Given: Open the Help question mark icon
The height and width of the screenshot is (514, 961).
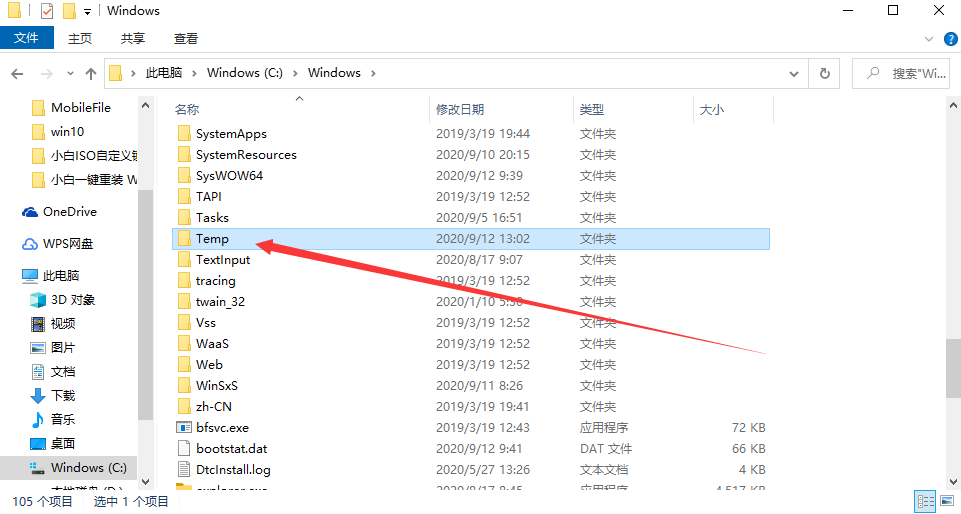Looking at the screenshot, I should (x=950, y=38).
